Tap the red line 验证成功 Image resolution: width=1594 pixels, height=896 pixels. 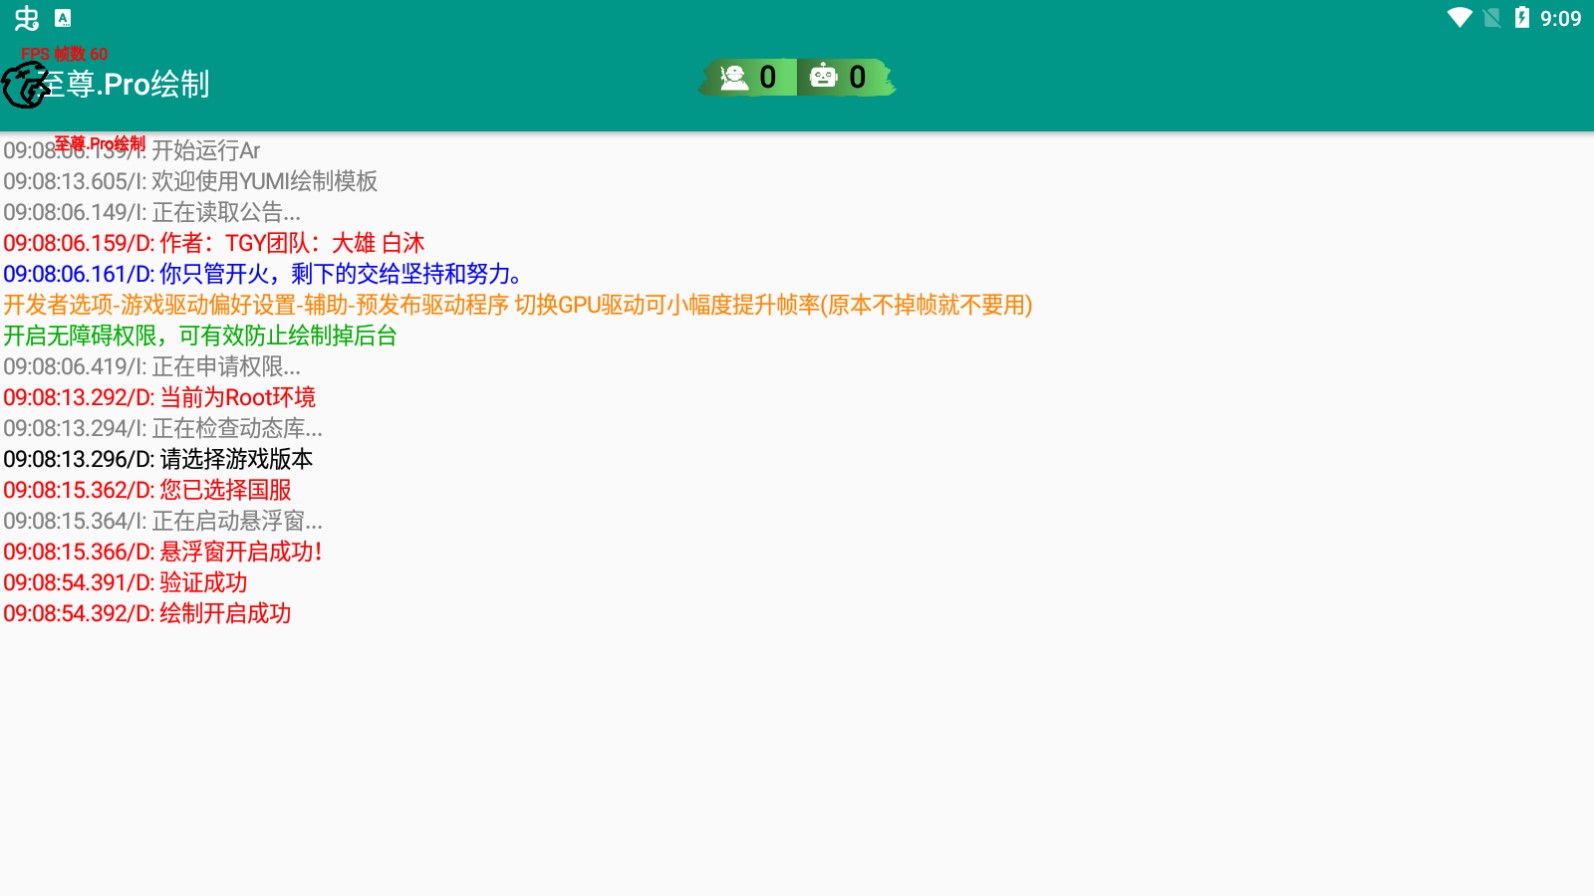coord(125,583)
